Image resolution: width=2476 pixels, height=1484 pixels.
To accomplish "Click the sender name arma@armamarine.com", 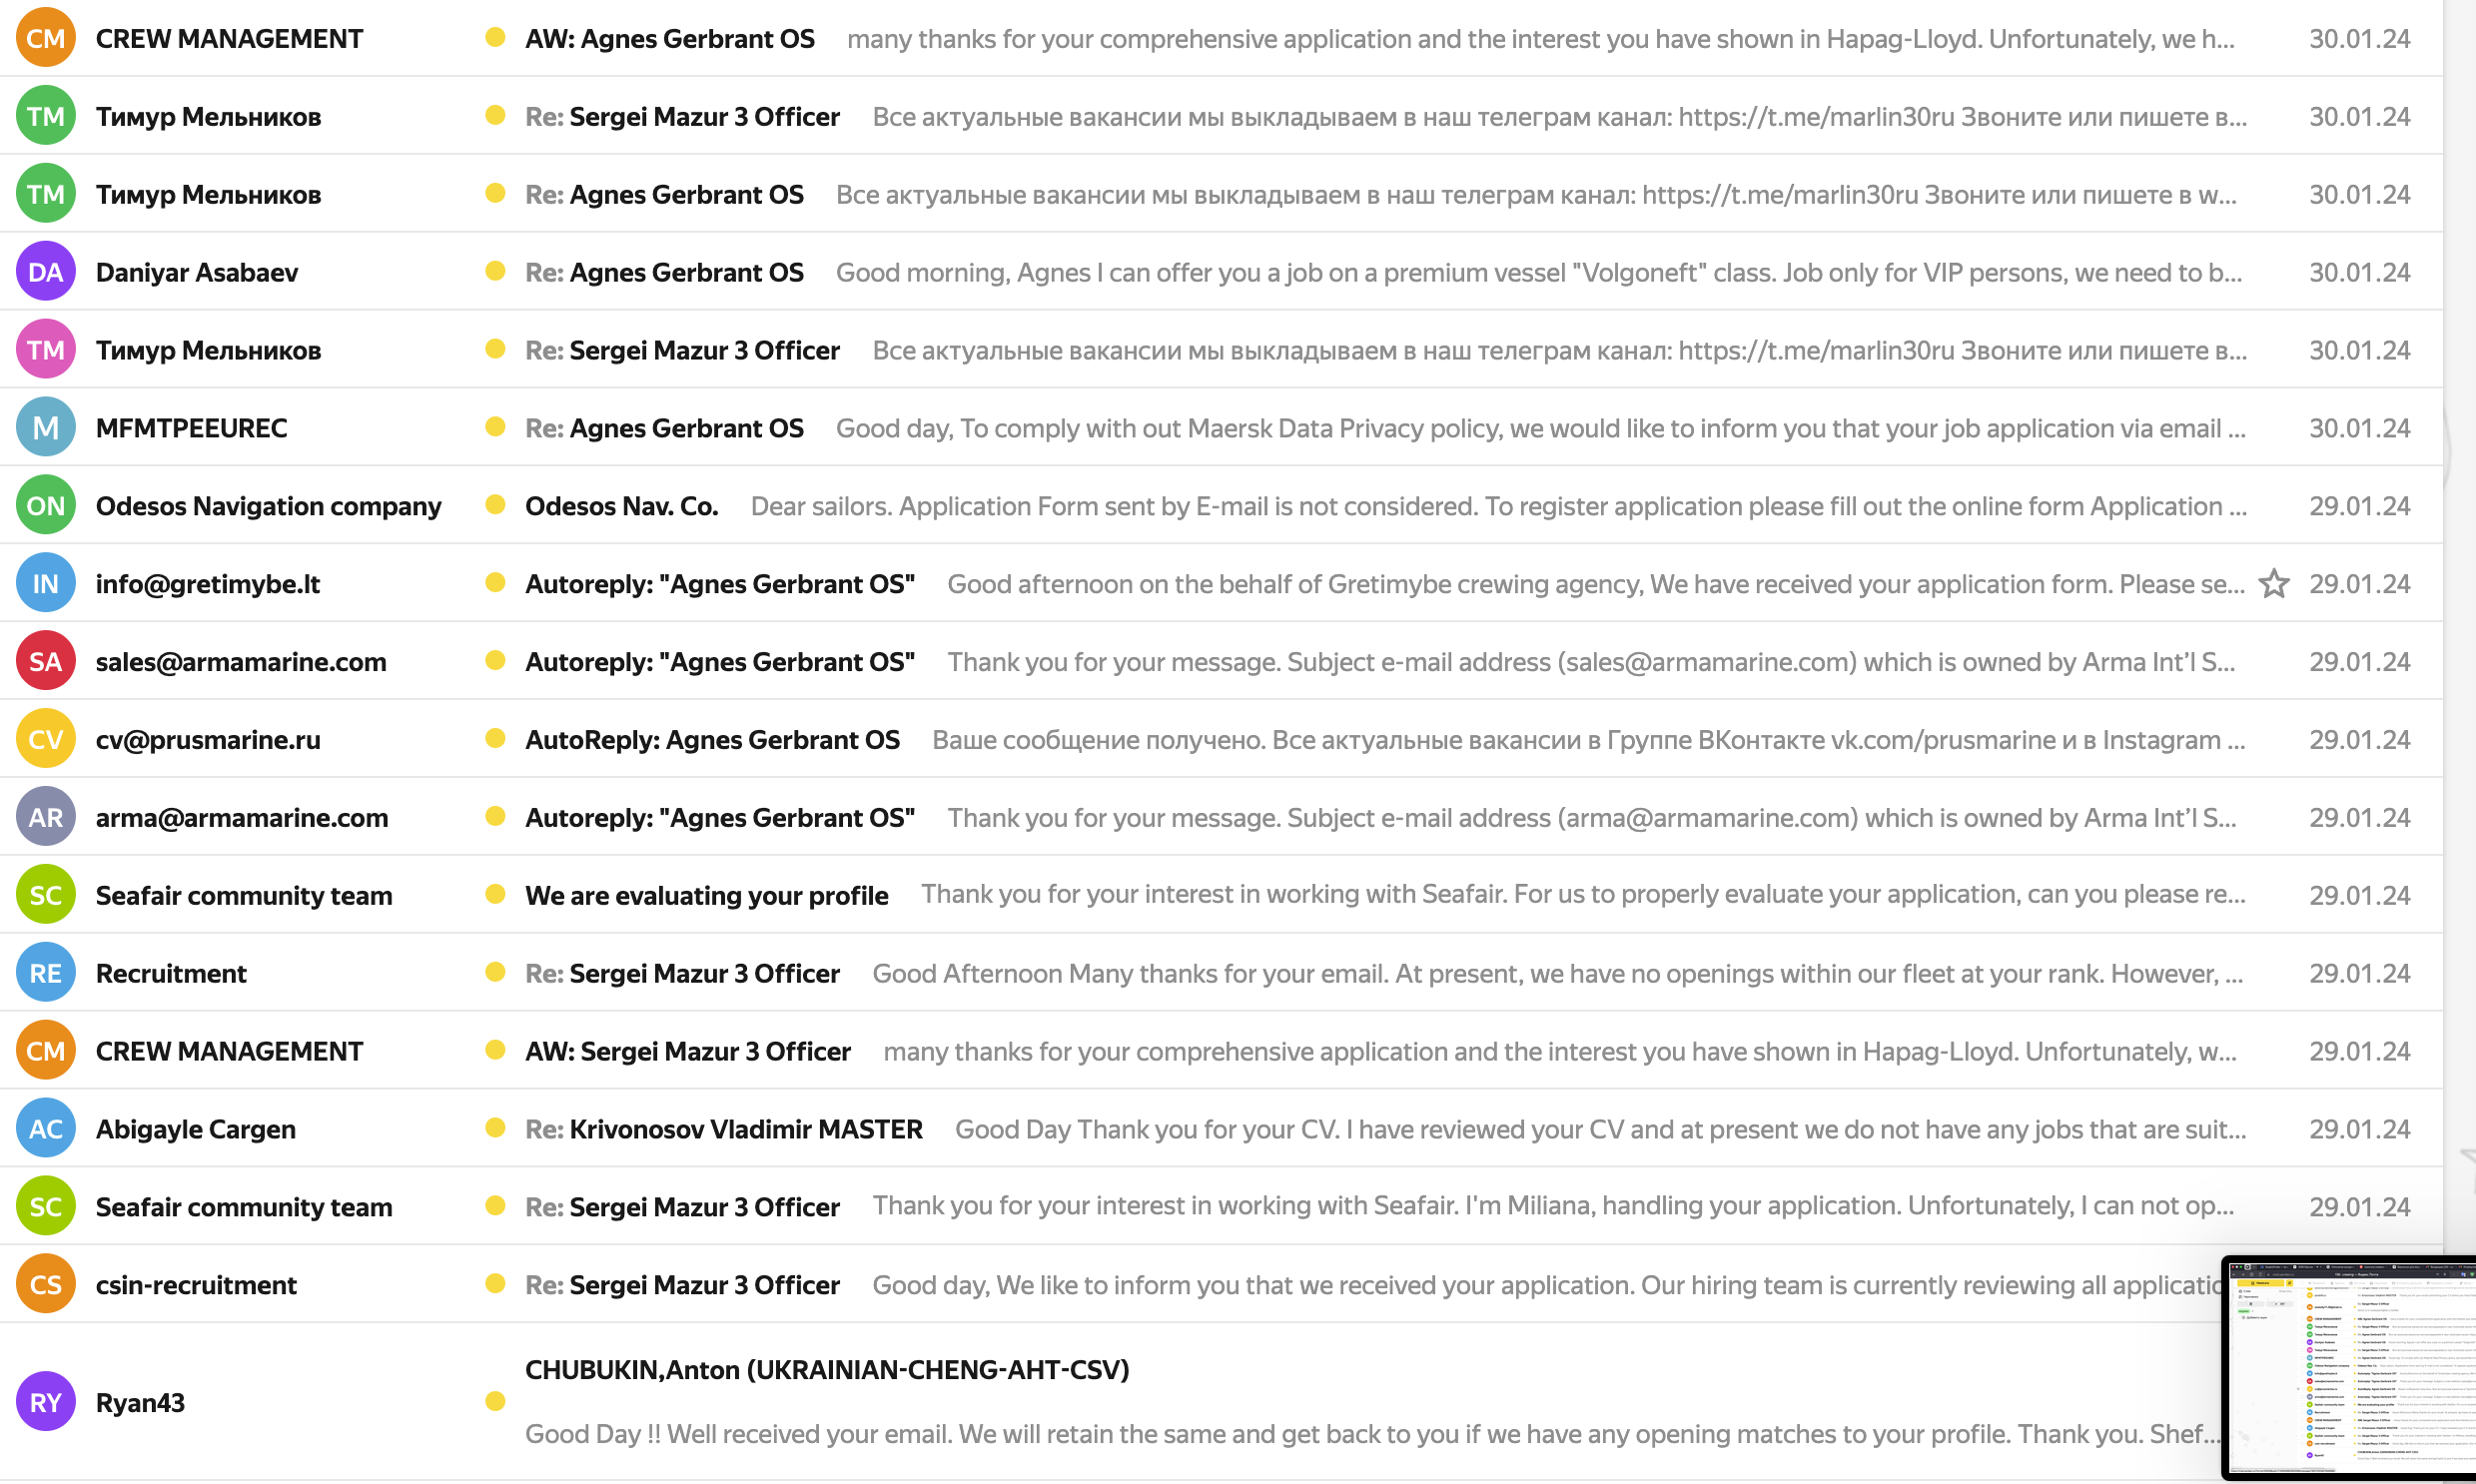I will [242, 818].
